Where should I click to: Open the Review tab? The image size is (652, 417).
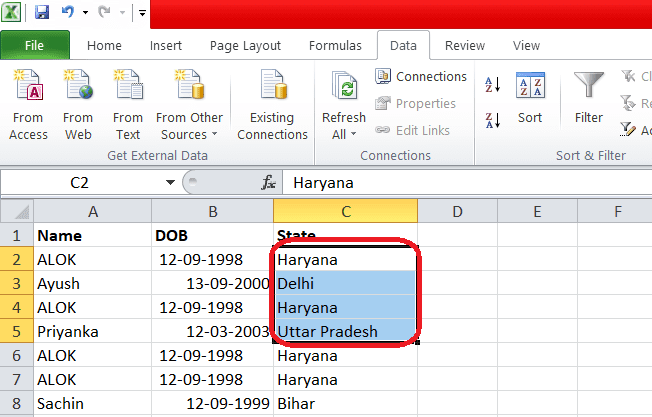[x=465, y=45]
